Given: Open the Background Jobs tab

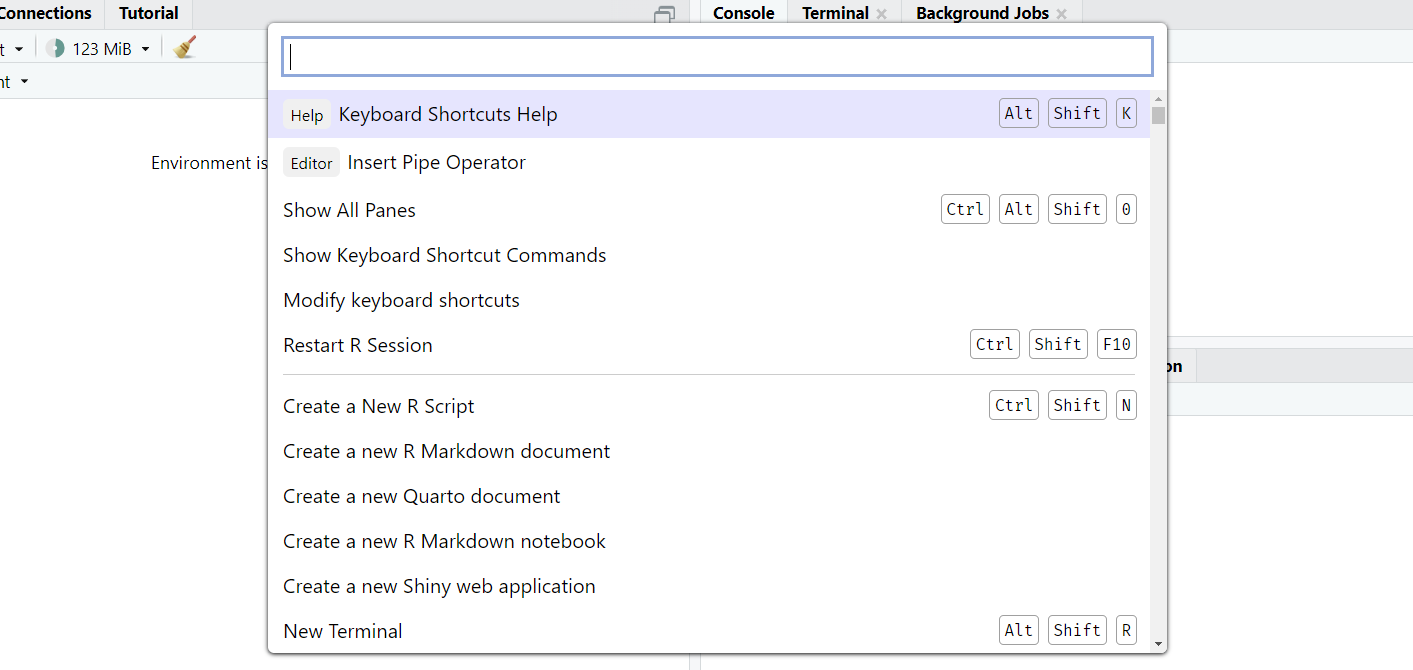Looking at the screenshot, I should tap(981, 14).
